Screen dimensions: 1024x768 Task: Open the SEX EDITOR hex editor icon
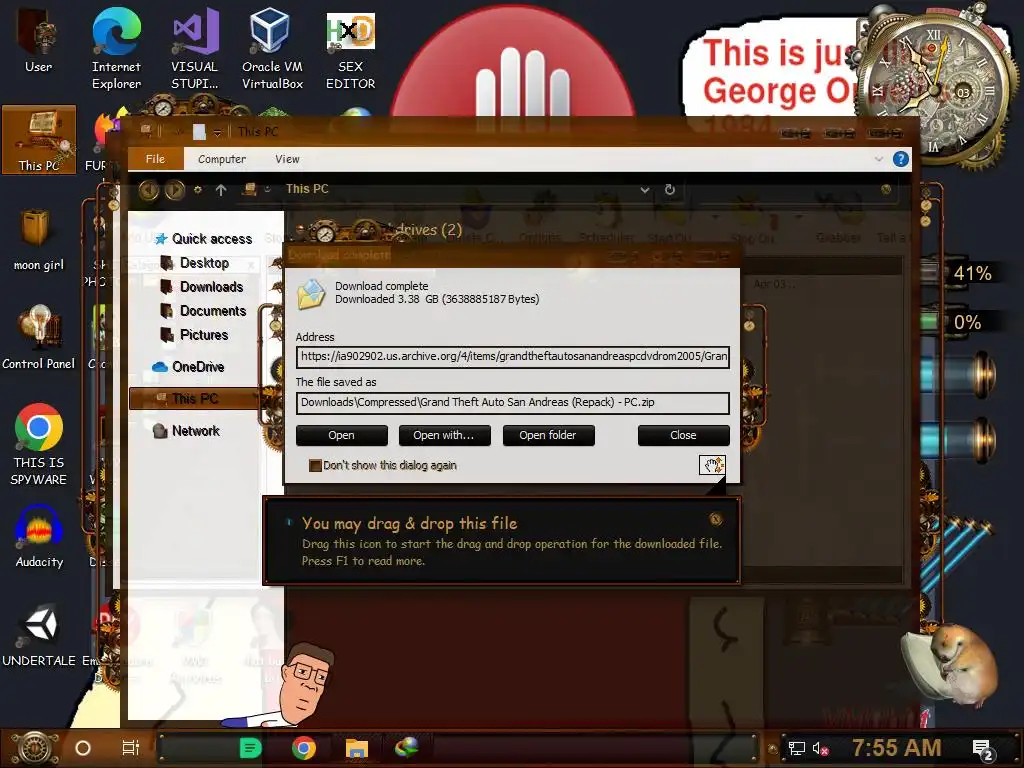click(x=350, y=49)
